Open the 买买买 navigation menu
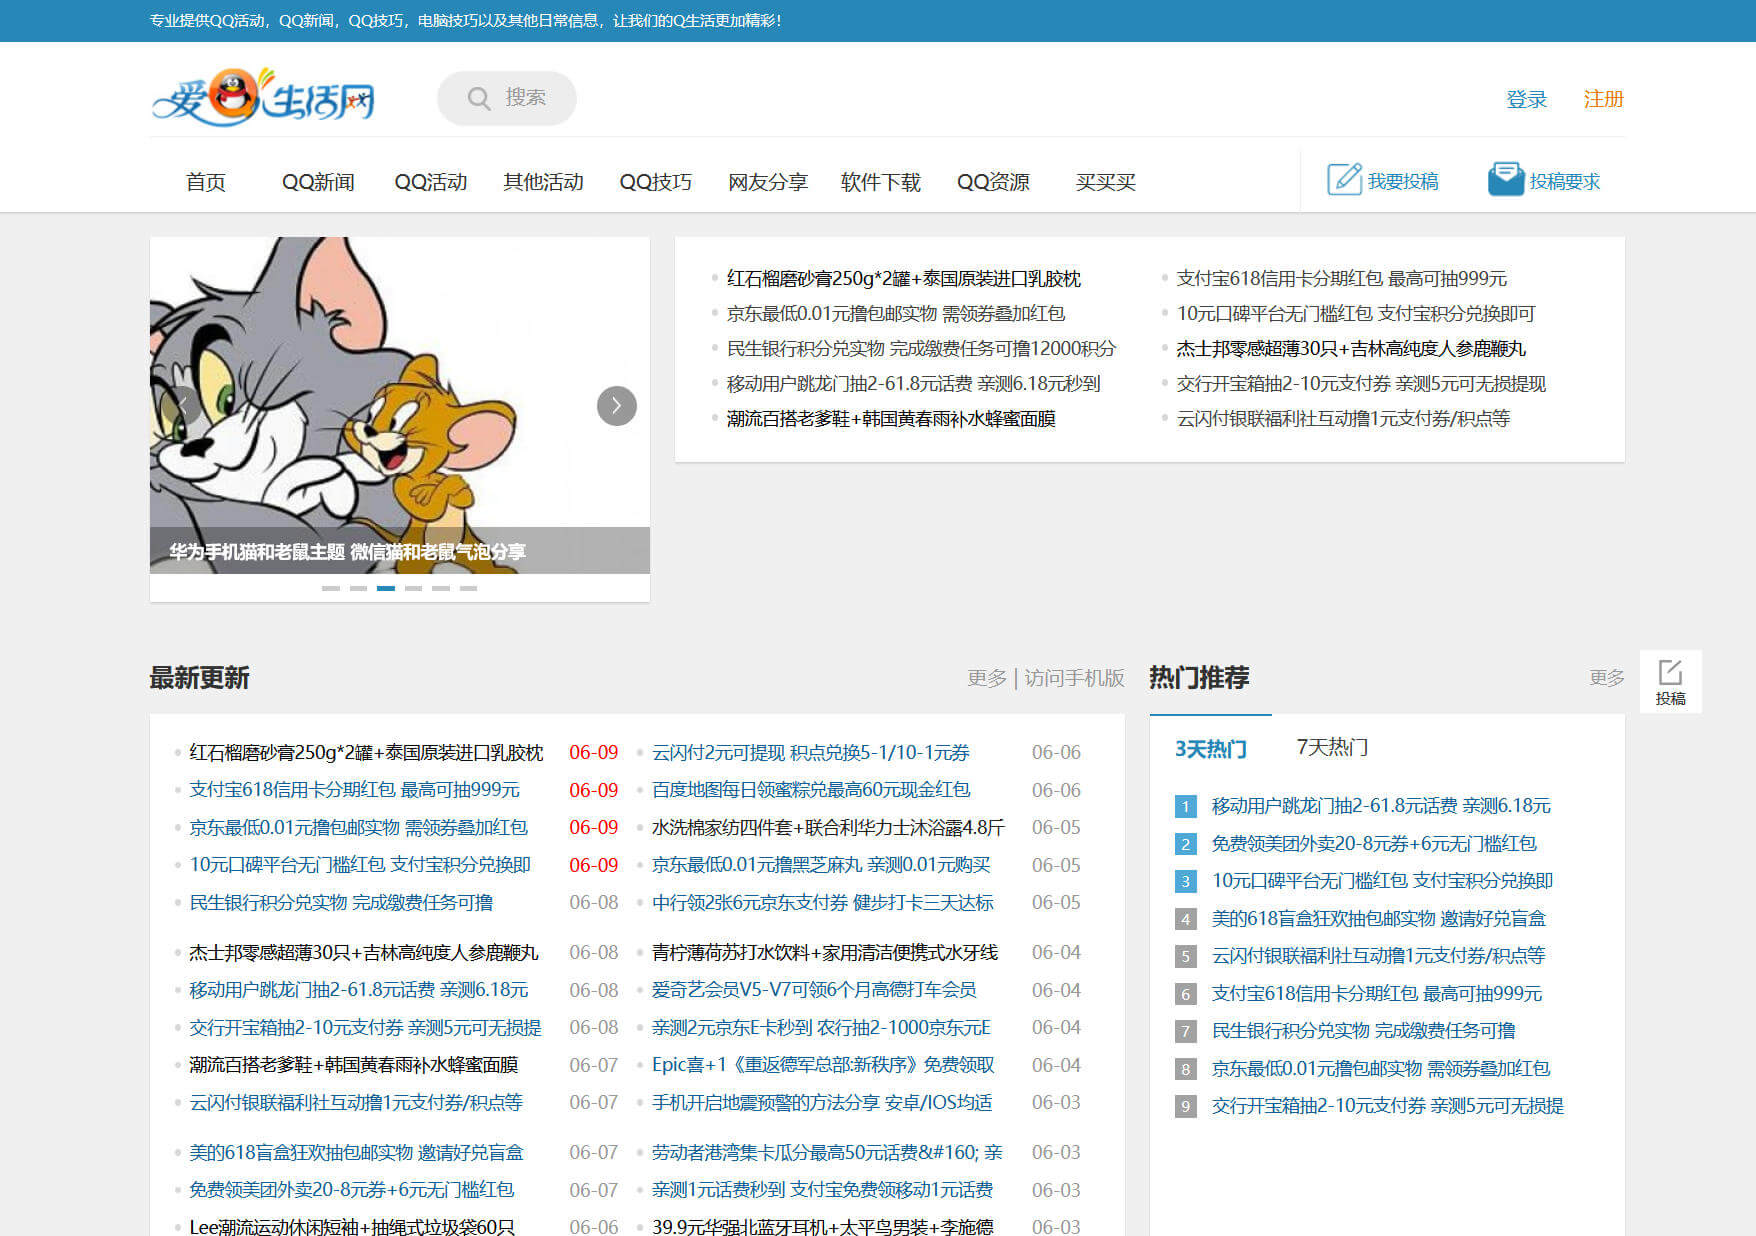The image size is (1756, 1236). (x=1106, y=181)
